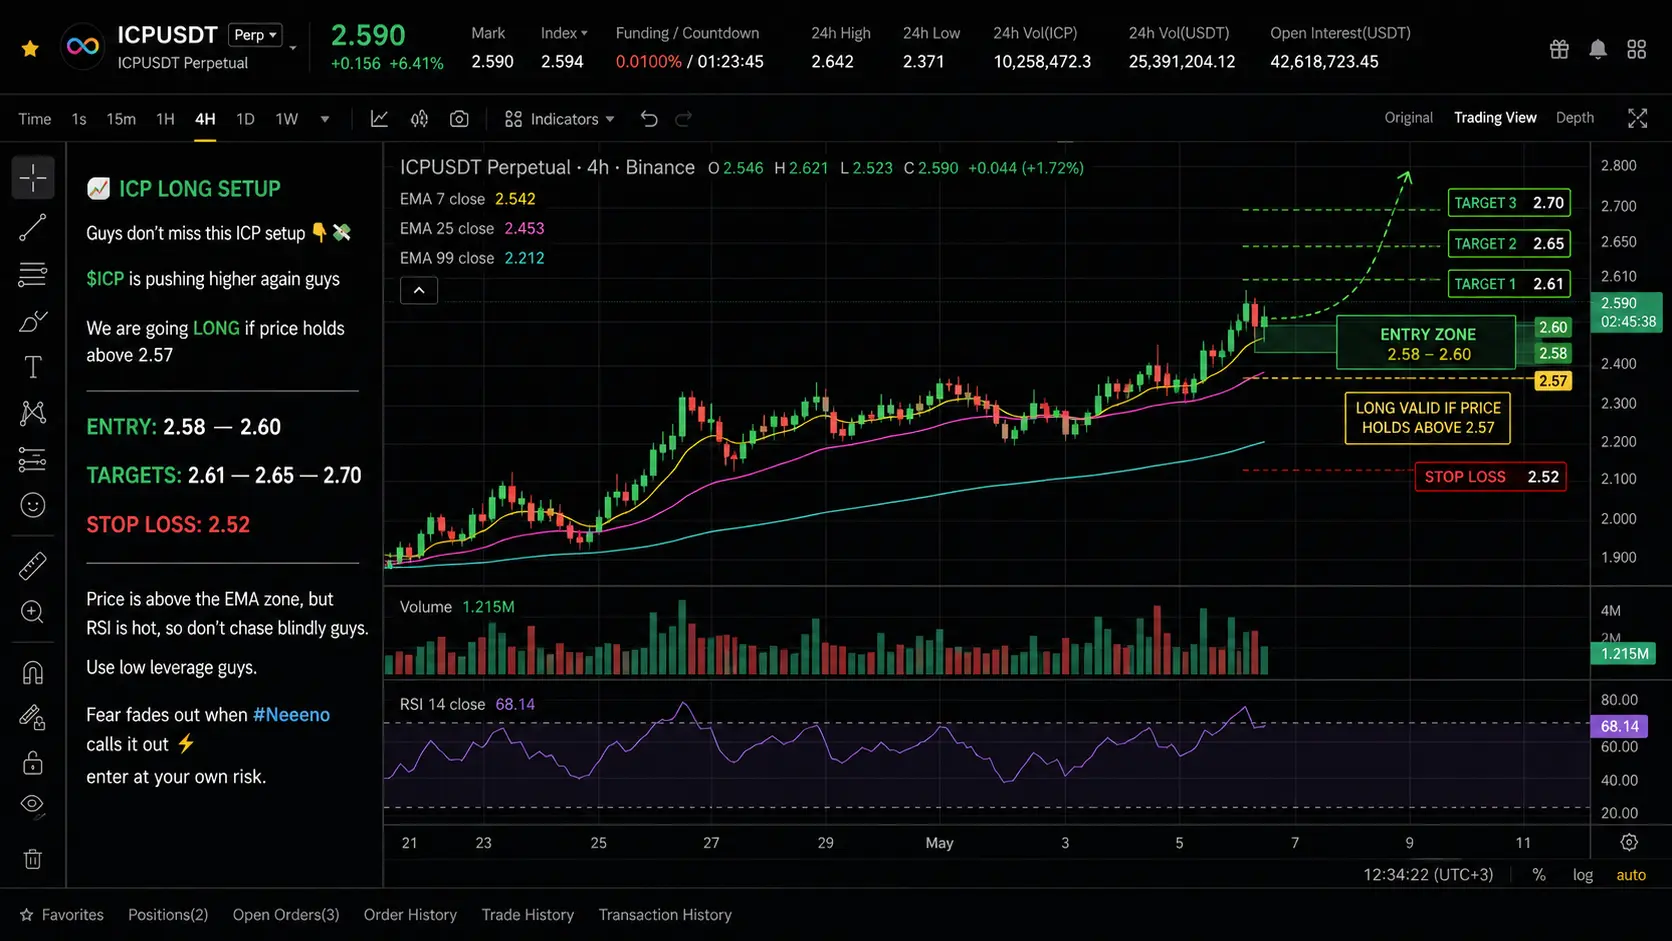Image resolution: width=1672 pixels, height=941 pixels.
Task: Open the emoji icons tool
Action: (x=33, y=506)
